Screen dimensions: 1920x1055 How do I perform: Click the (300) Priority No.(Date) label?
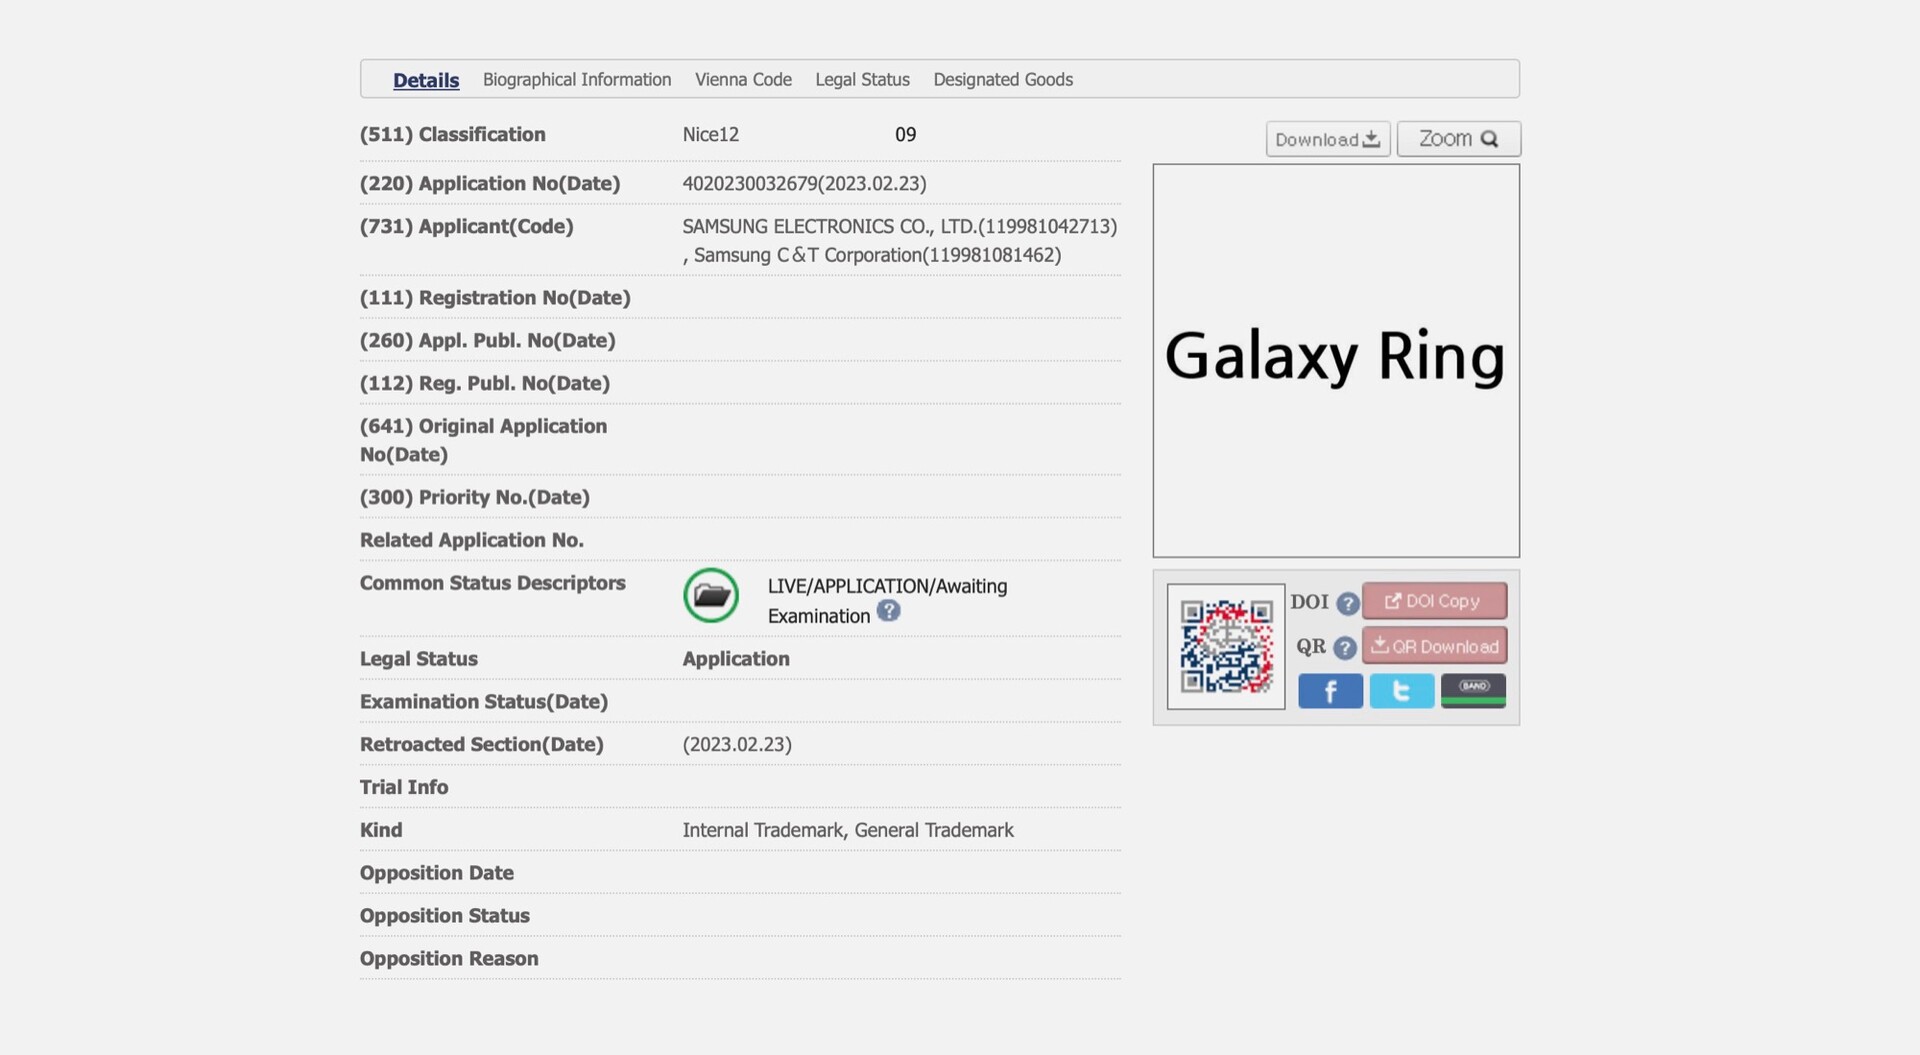click(475, 498)
